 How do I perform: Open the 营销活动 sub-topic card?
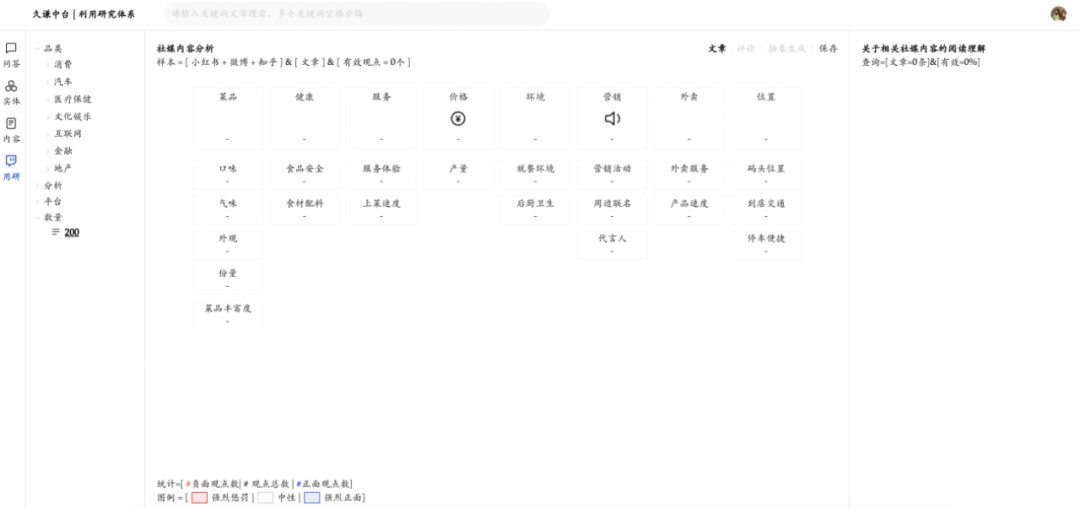(x=612, y=174)
